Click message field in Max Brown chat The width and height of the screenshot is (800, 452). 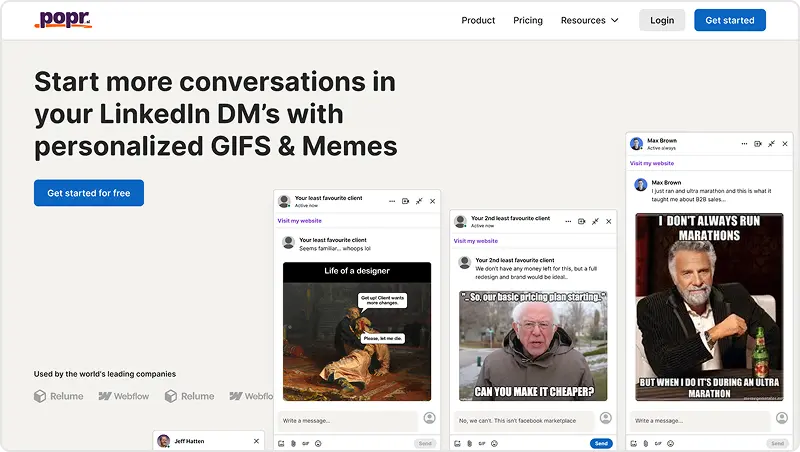click(x=699, y=420)
